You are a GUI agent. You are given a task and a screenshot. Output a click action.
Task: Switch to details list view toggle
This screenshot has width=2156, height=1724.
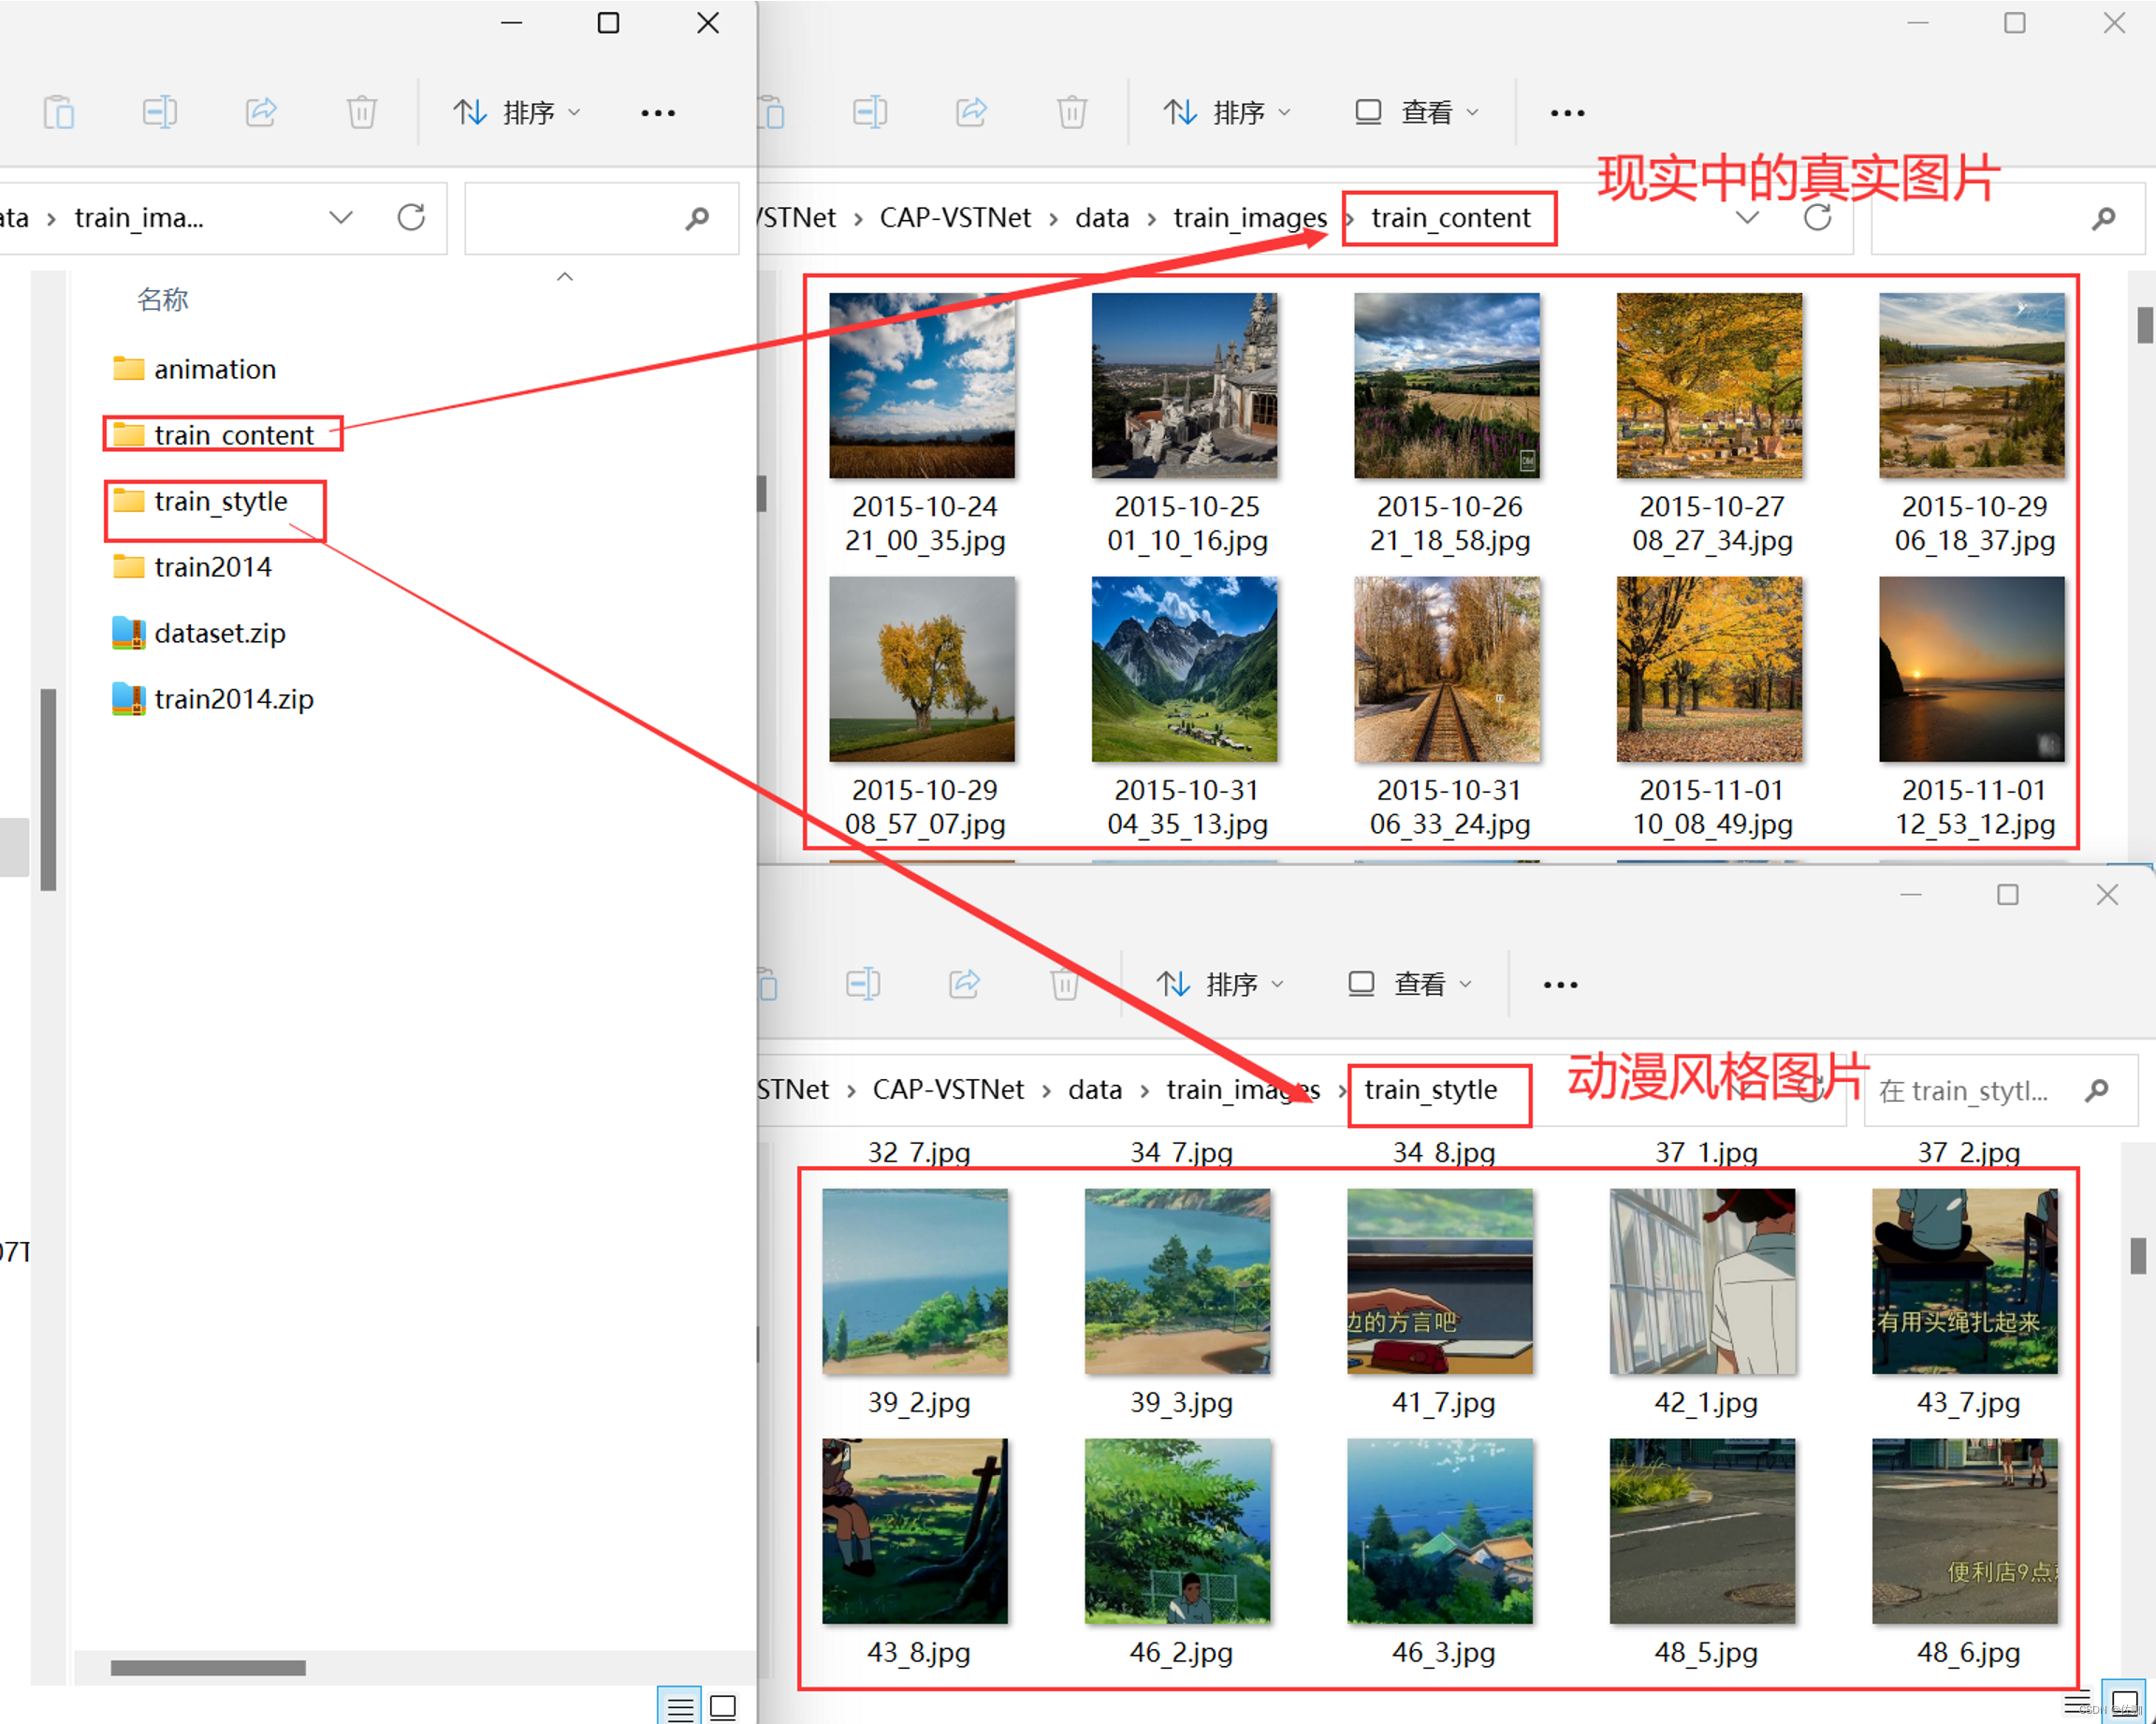[x=680, y=1707]
